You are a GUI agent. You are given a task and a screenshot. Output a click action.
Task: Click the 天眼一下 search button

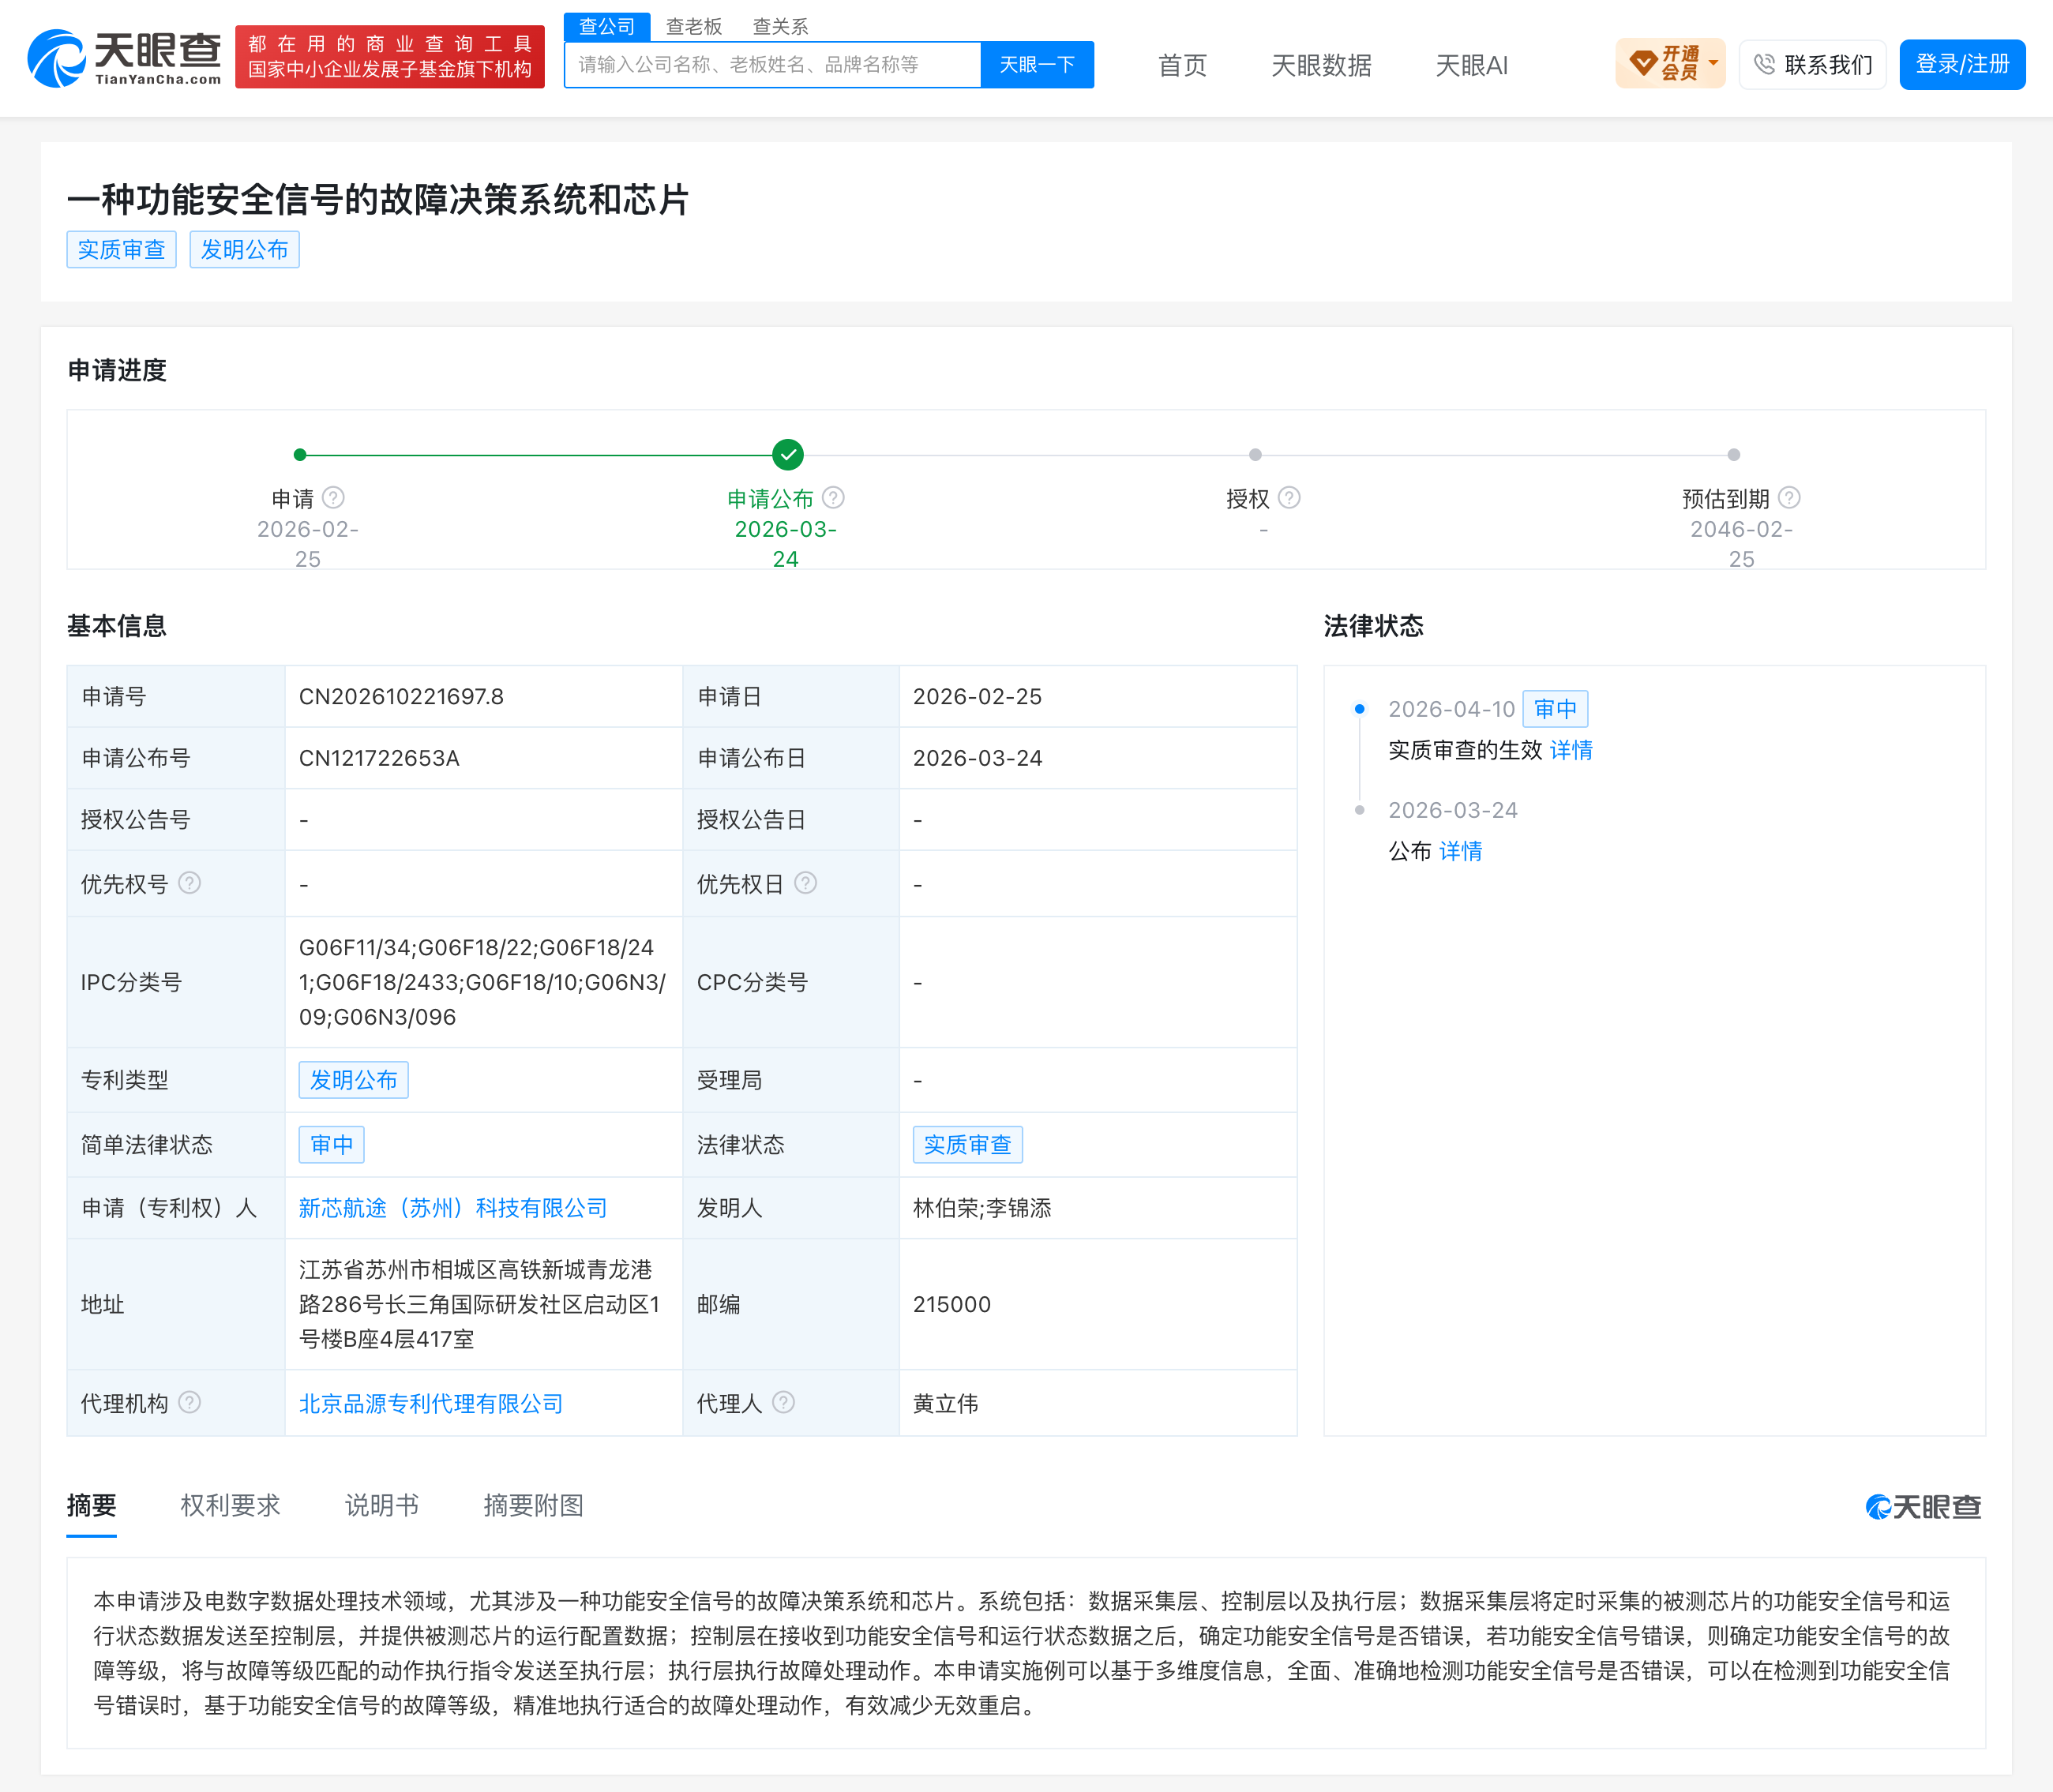pos(1037,65)
